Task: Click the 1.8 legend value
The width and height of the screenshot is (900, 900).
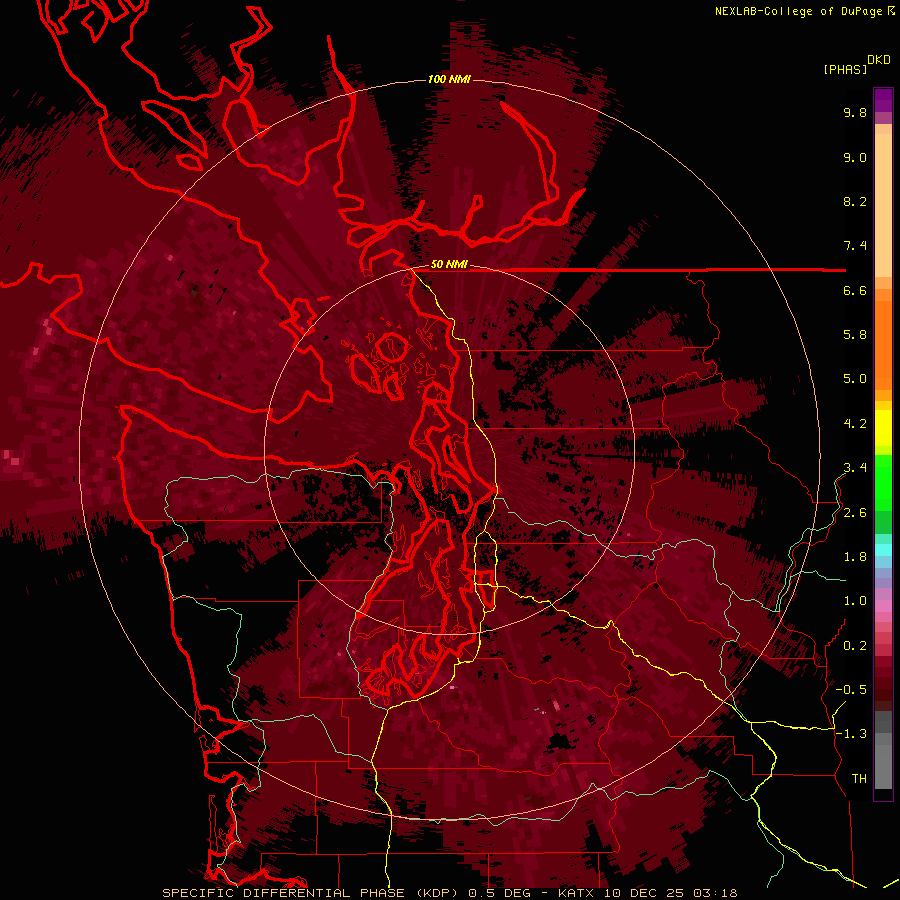Action: pos(855,557)
